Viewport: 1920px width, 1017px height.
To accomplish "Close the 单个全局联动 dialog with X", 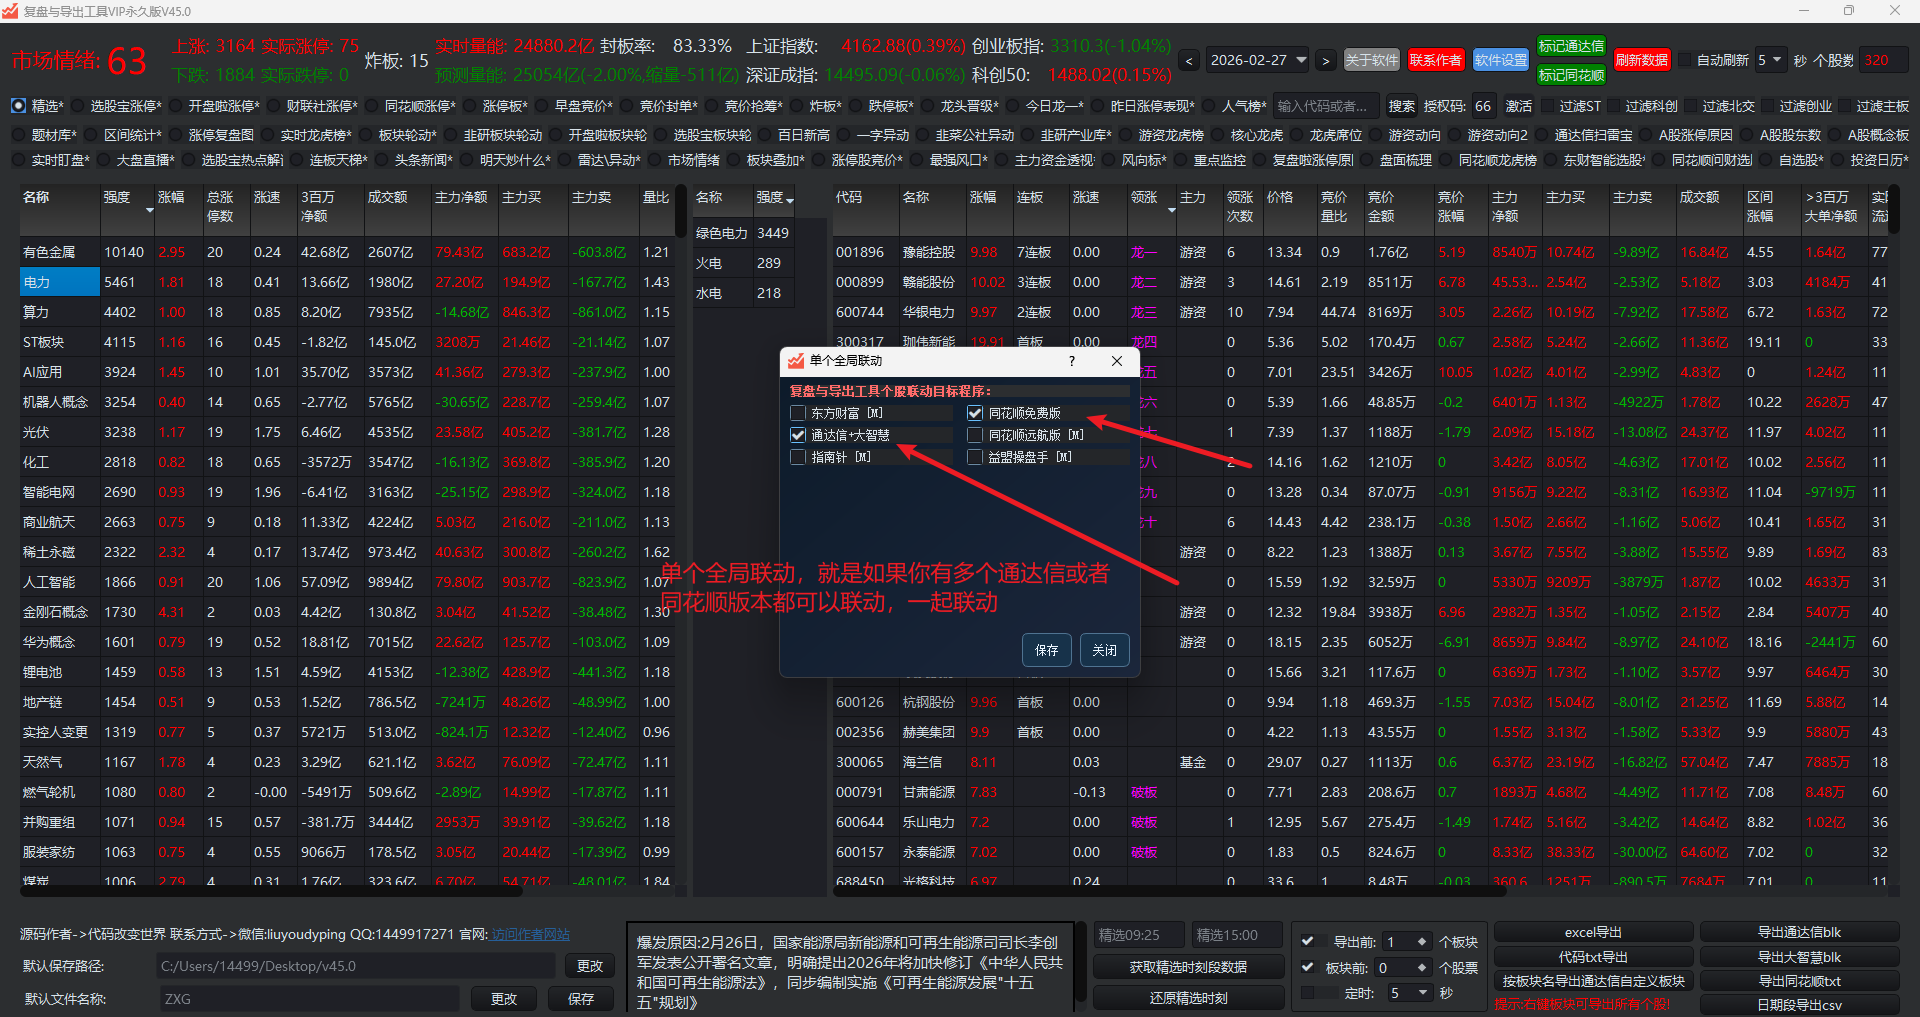I will pyautogui.click(x=1117, y=361).
